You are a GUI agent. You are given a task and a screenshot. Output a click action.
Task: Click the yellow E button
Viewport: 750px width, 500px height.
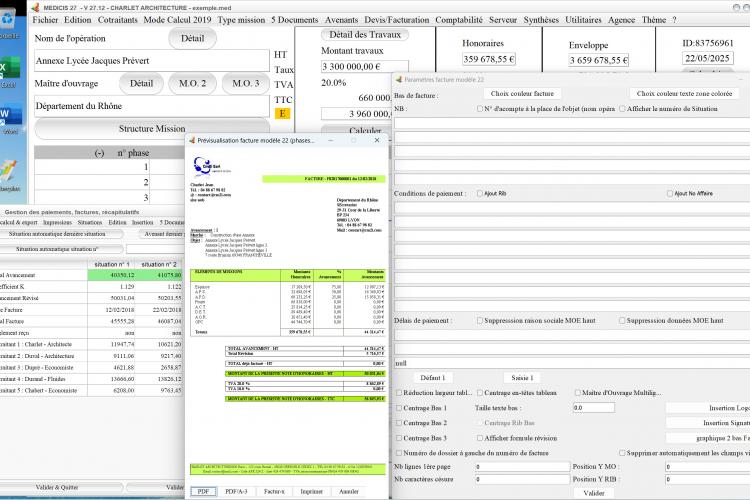pyautogui.click(x=282, y=113)
